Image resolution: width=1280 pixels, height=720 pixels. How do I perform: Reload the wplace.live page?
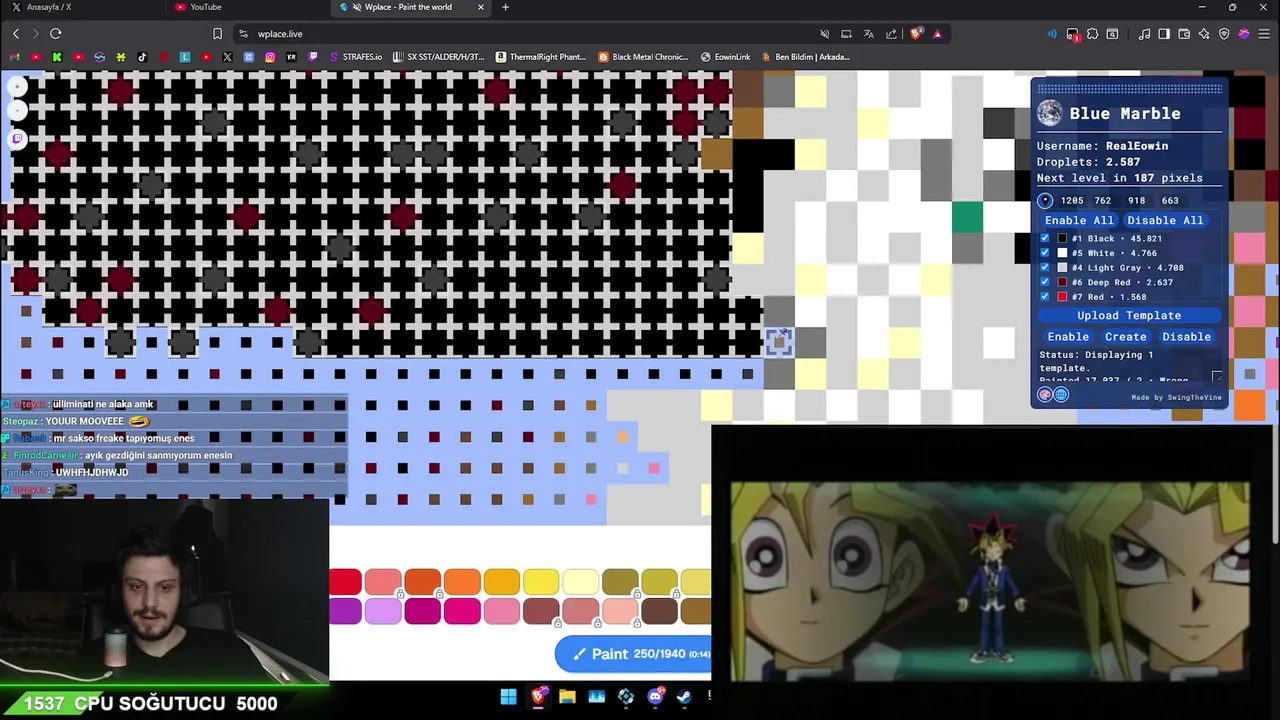(x=56, y=34)
